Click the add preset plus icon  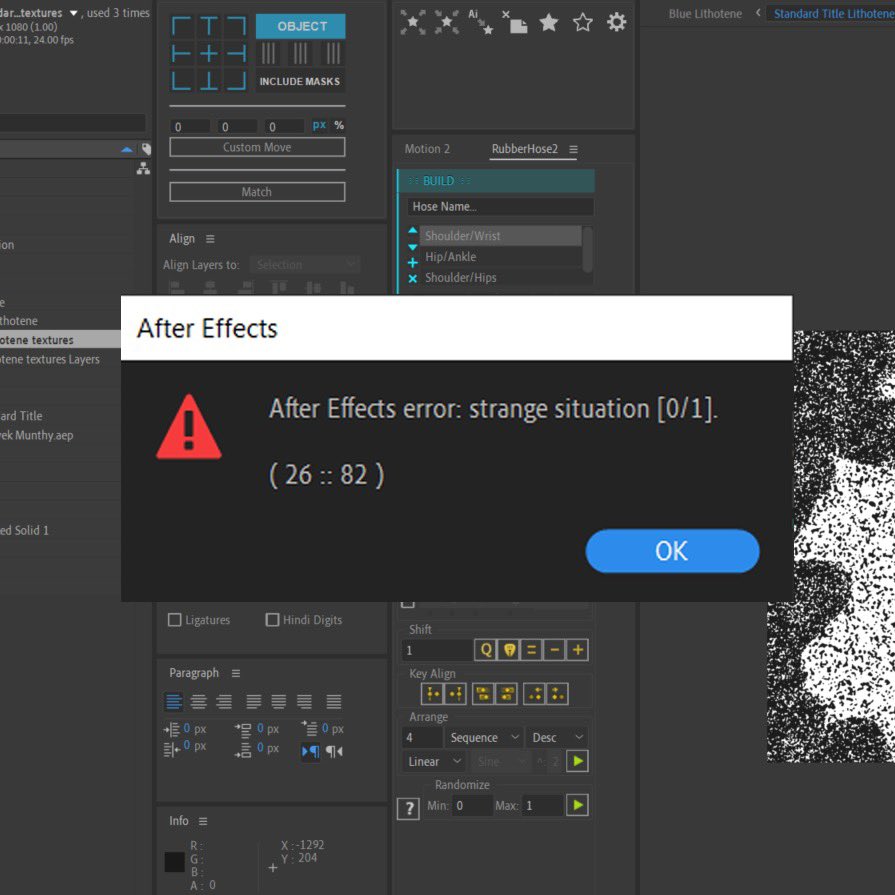pyautogui.click(x=413, y=263)
